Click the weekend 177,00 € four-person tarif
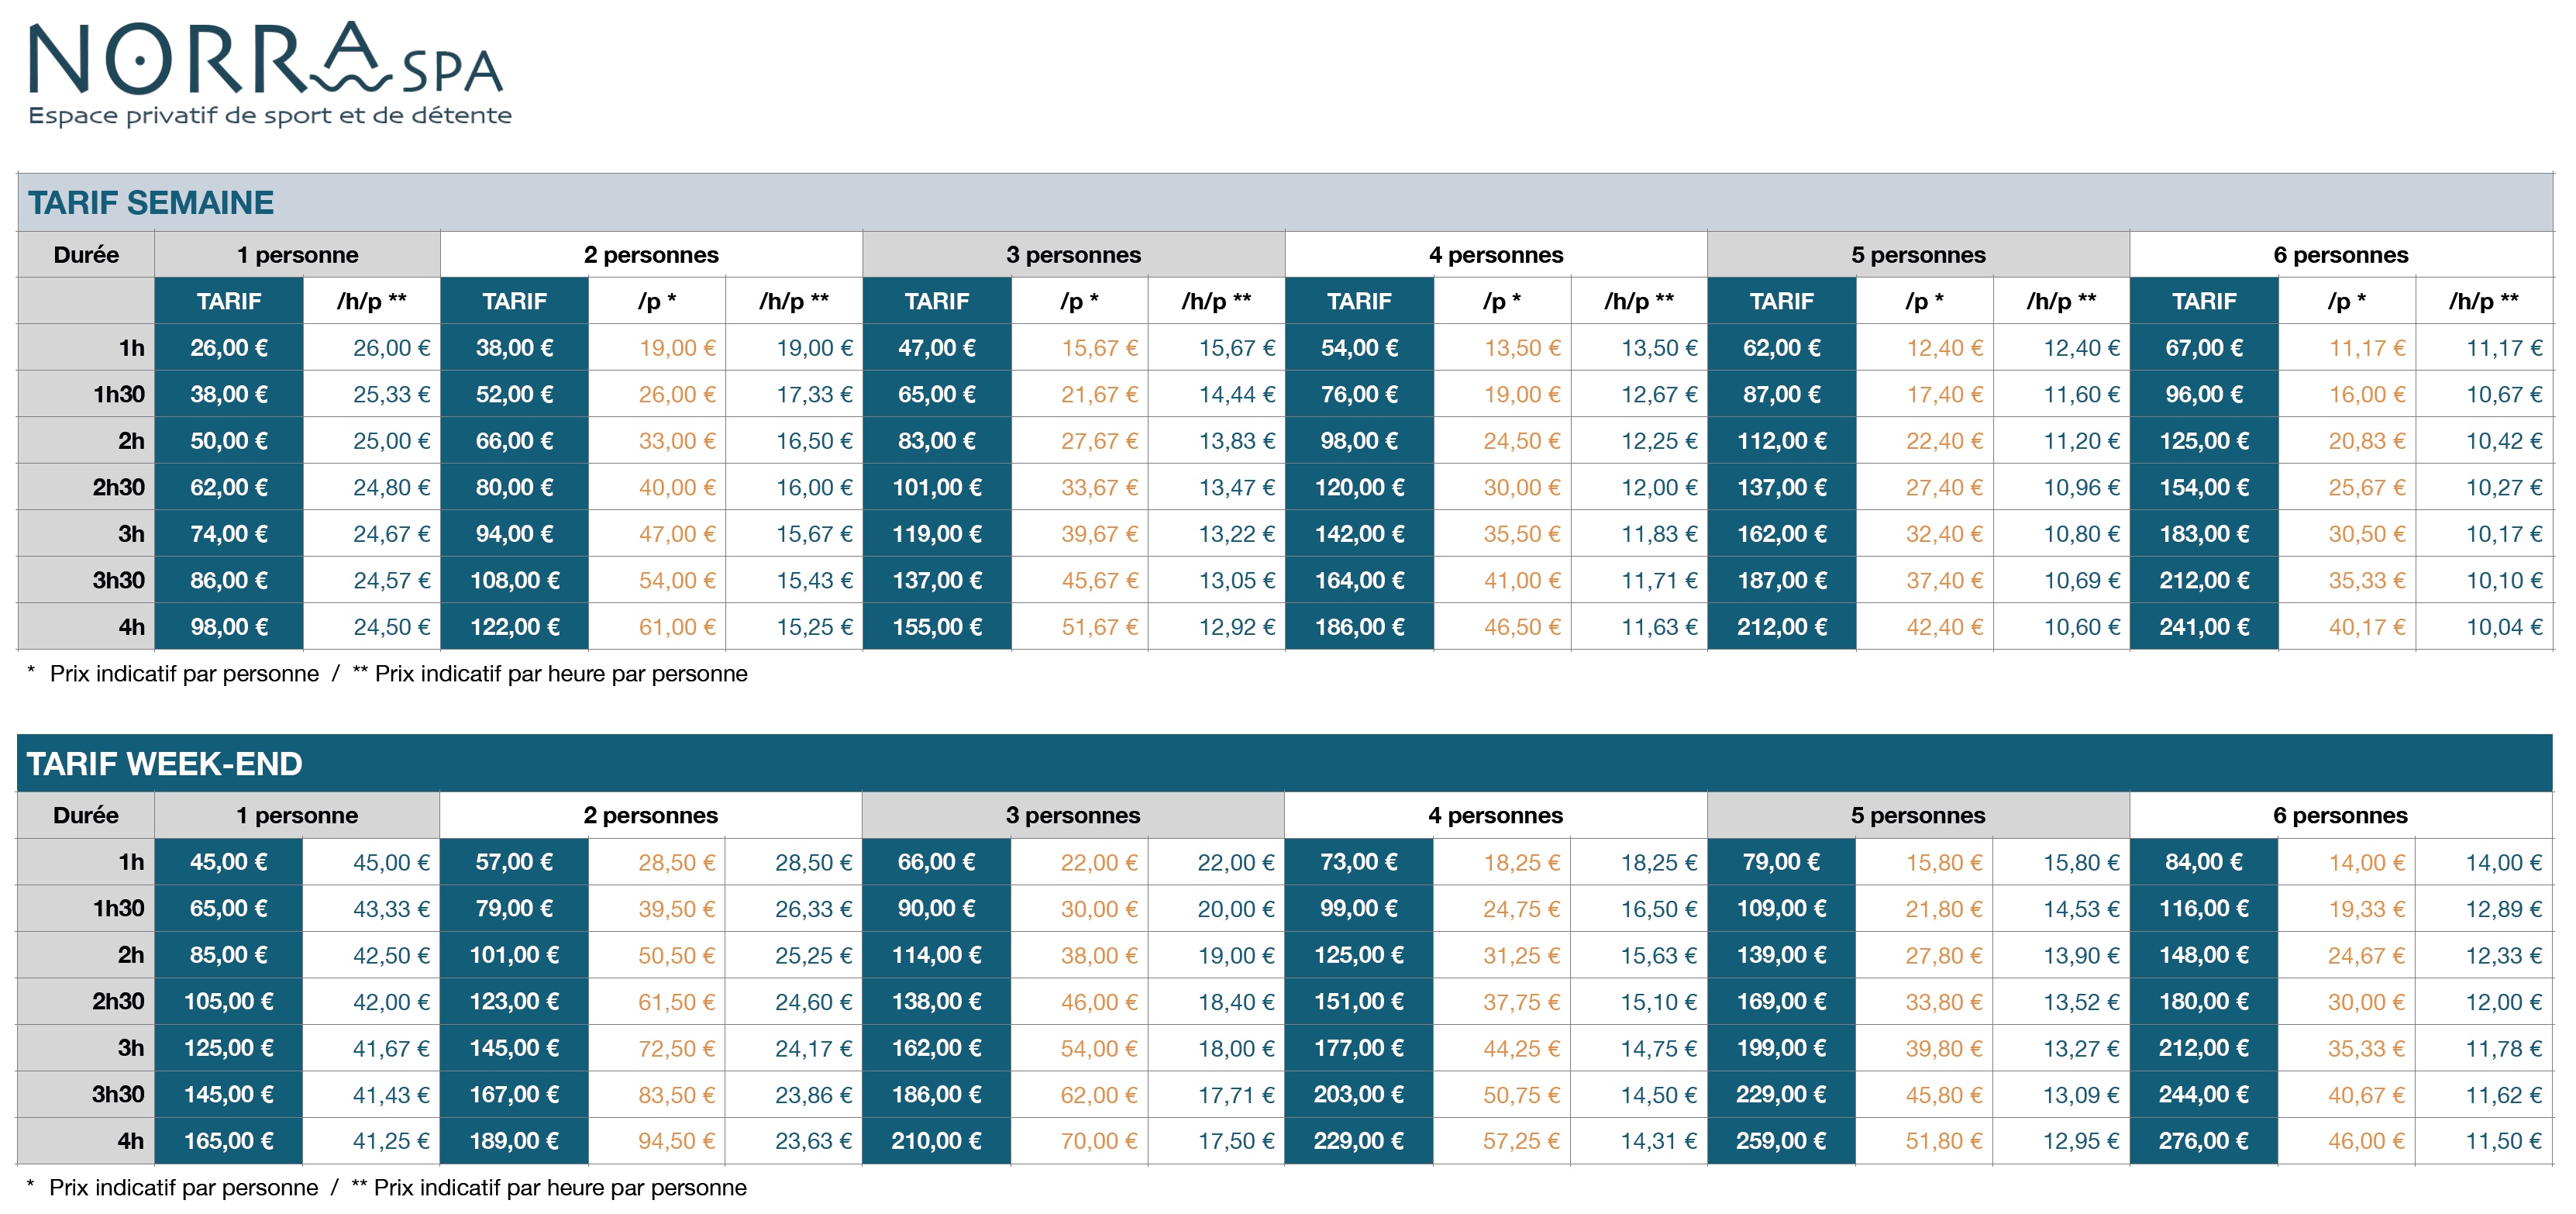This screenshot has height=1214, width=2576. (x=1358, y=1048)
